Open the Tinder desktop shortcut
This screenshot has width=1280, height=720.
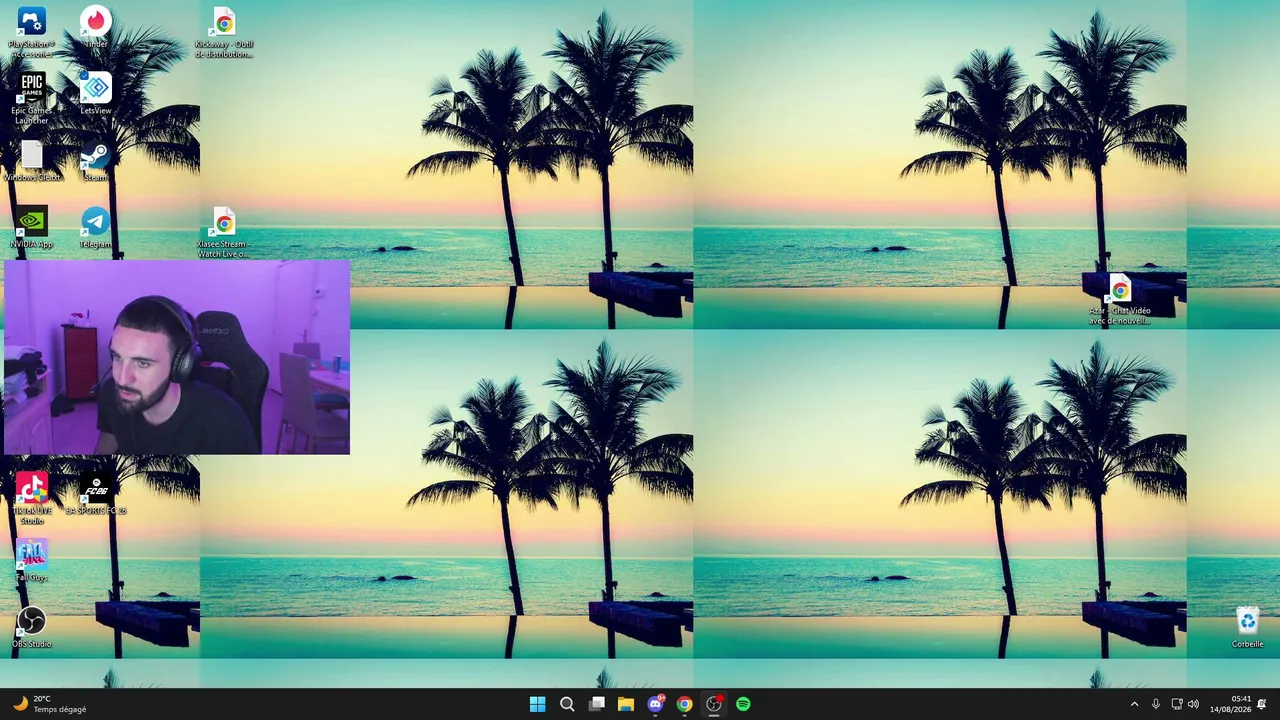[x=96, y=27]
